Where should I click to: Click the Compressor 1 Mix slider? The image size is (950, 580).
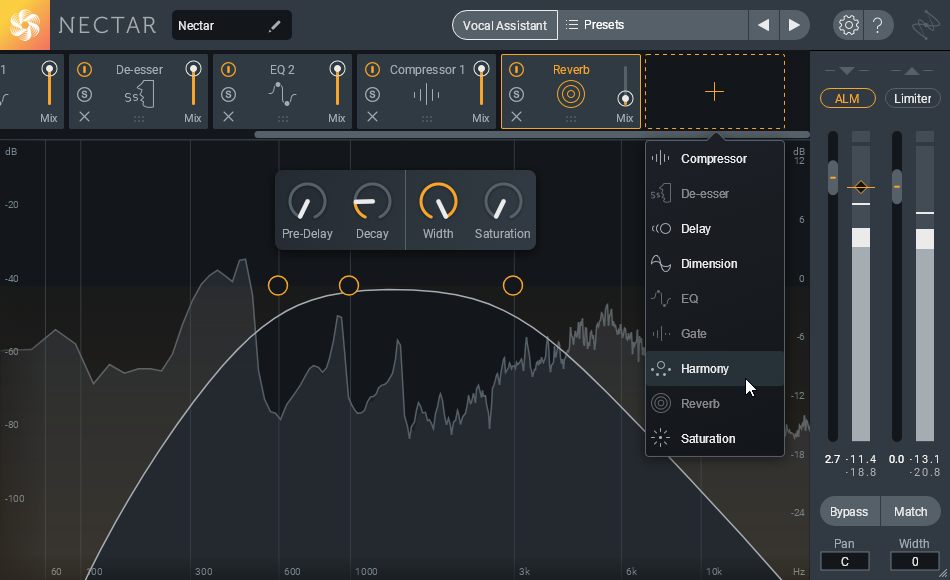[x=482, y=86]
